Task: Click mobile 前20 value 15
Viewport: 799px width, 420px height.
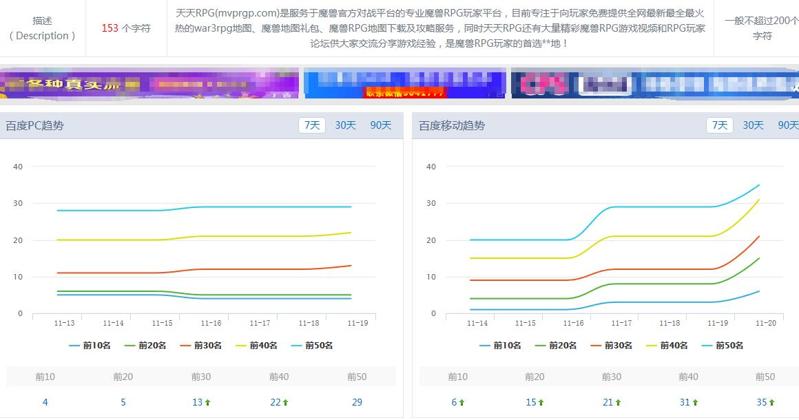Action: [531, 402]
